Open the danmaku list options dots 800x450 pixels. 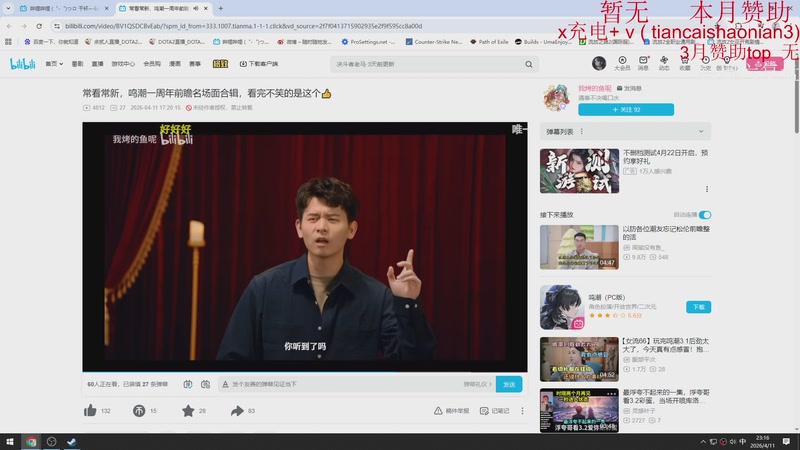[x=582, y=132]
